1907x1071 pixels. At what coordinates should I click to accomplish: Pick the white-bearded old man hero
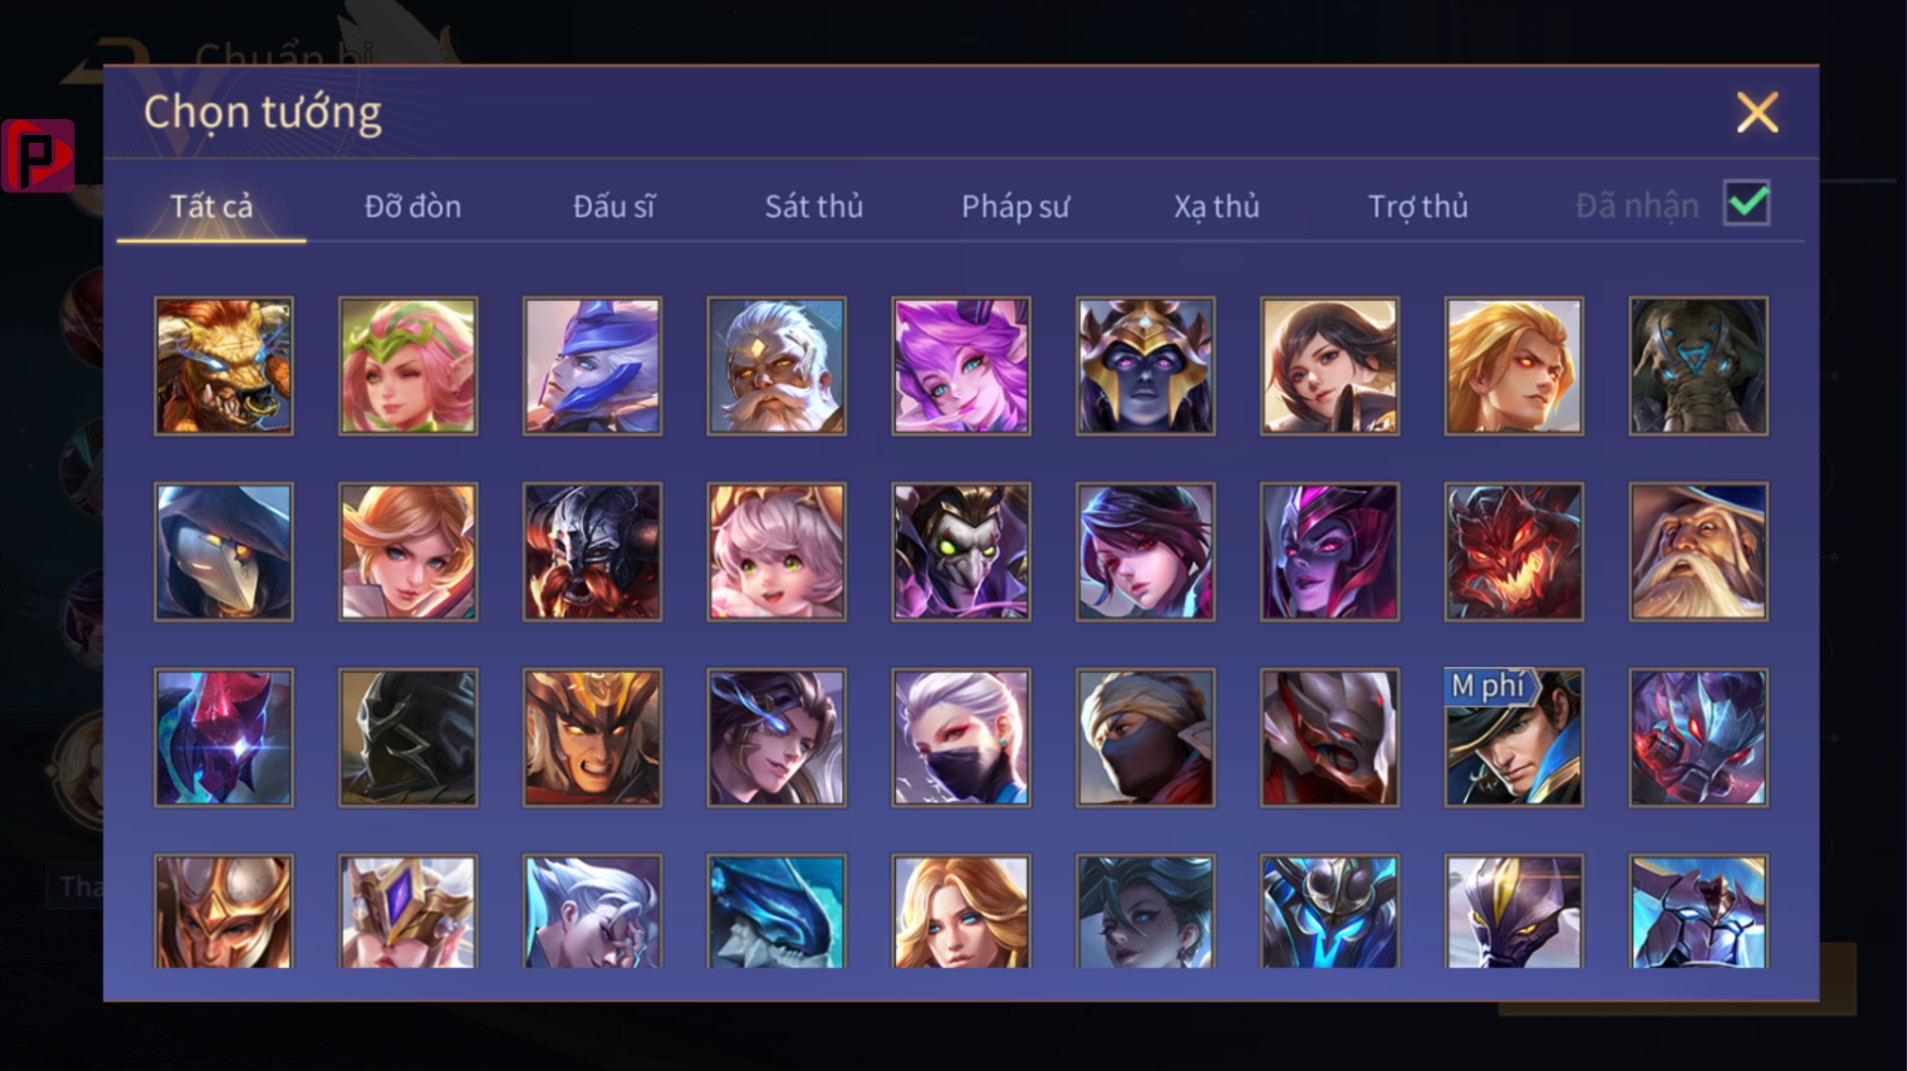(777, 366)
